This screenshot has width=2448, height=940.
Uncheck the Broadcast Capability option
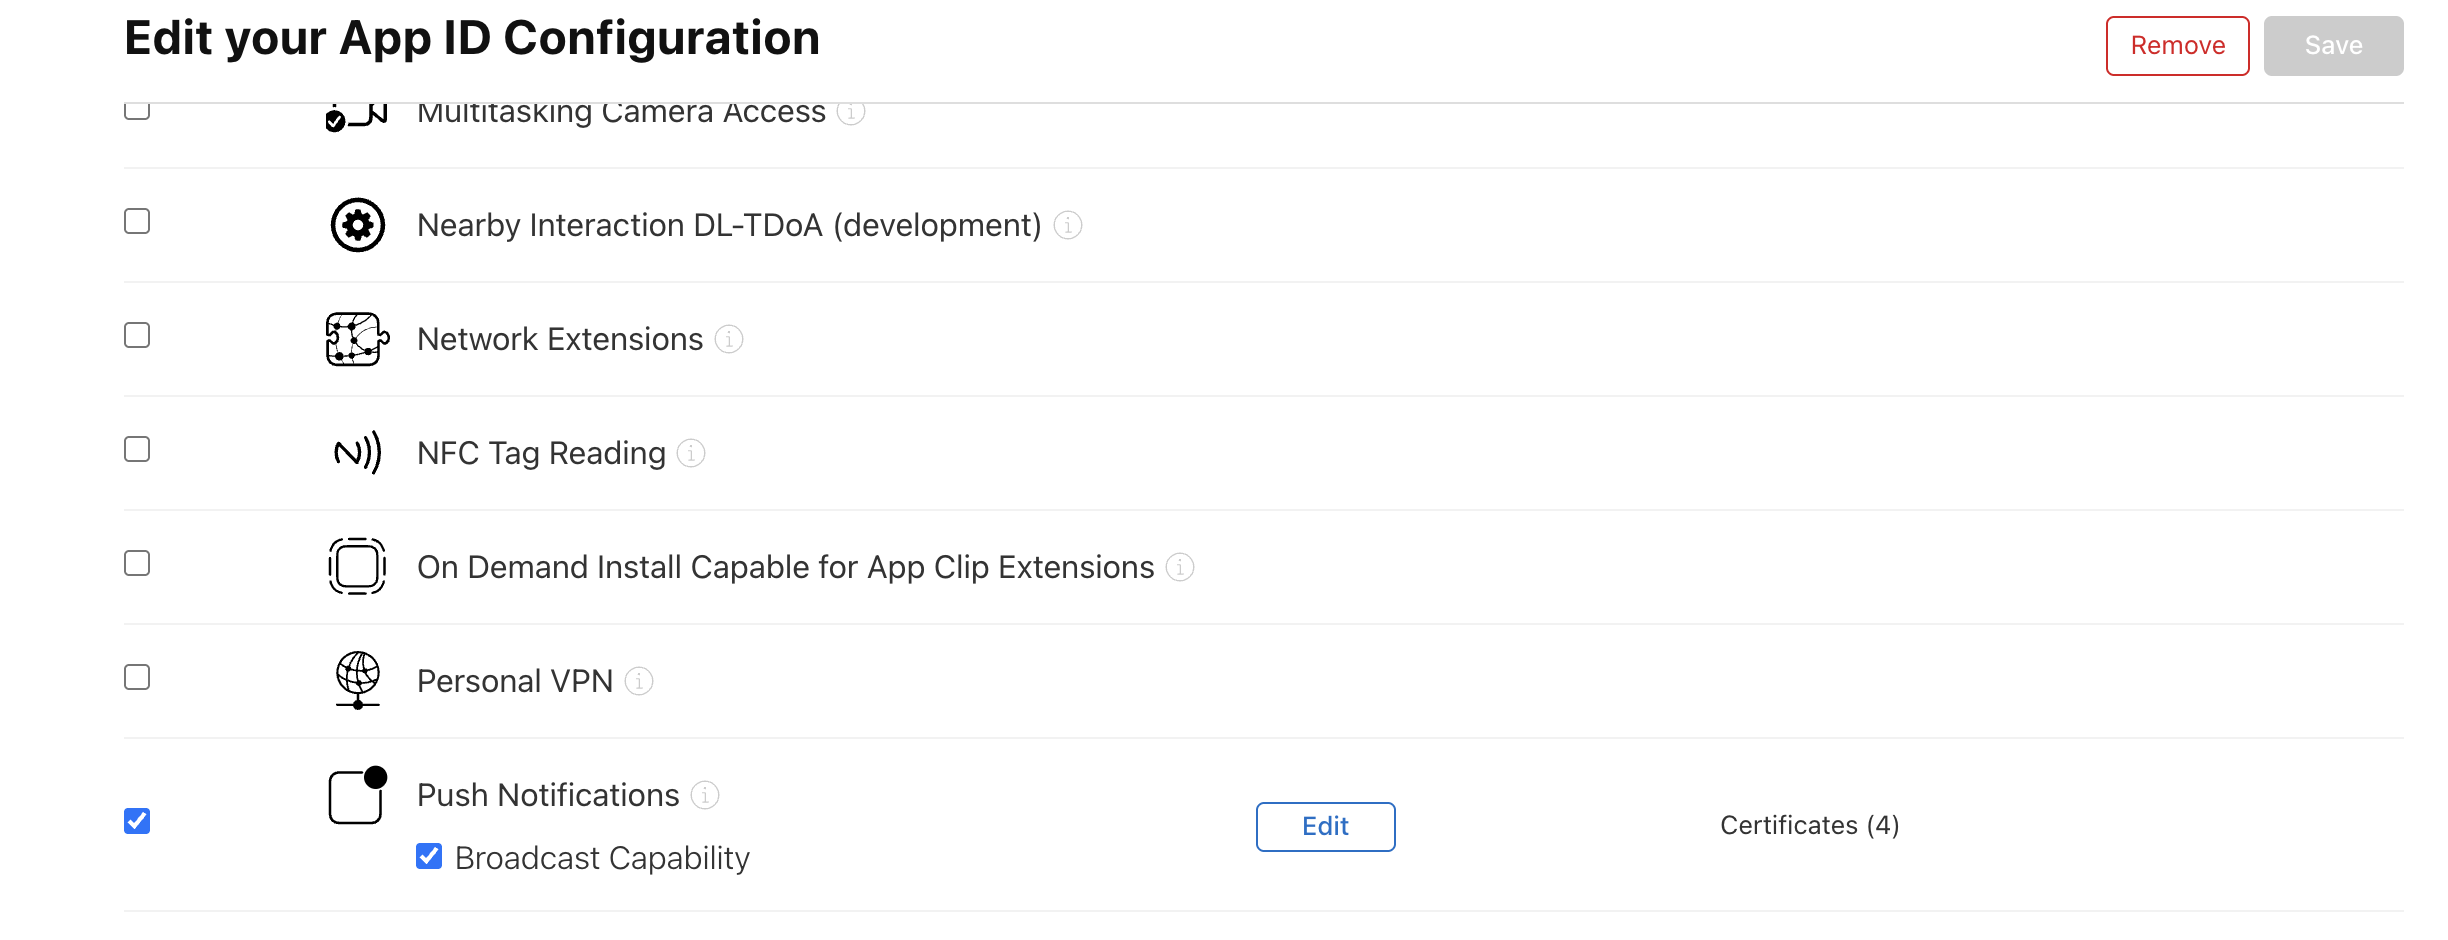coord(430,856)
